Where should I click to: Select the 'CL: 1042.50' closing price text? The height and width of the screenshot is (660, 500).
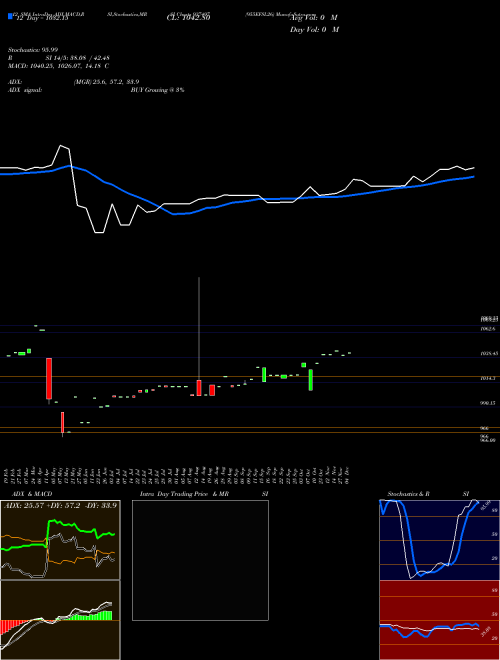[188, 18]
